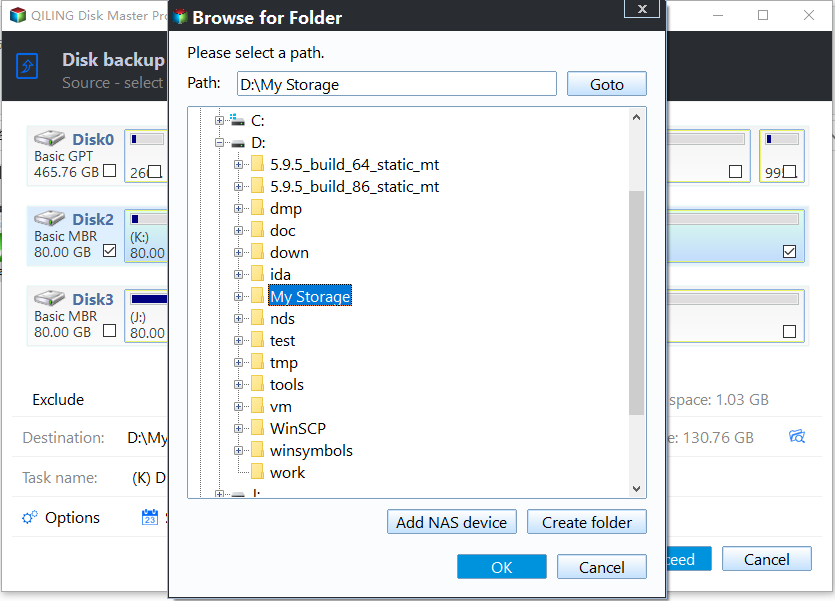Screen dimensions: 835x601
Task: Click the Disk0 drive icon
Action: coord(50,138)
